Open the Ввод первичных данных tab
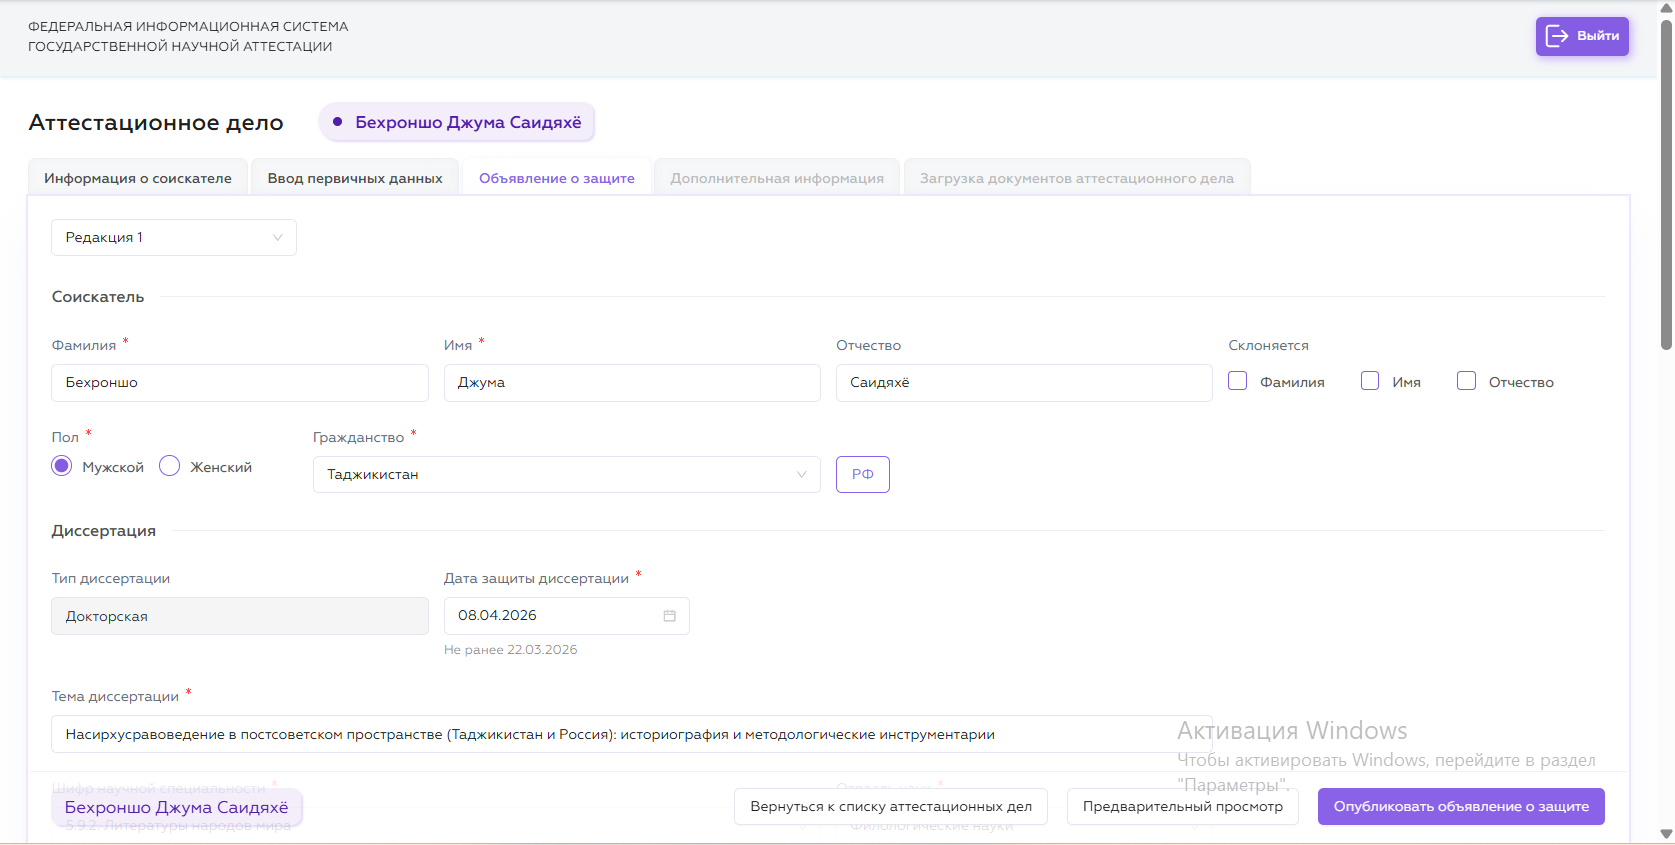This screenshot has height=845, width=1675. [x=355, y=178]
